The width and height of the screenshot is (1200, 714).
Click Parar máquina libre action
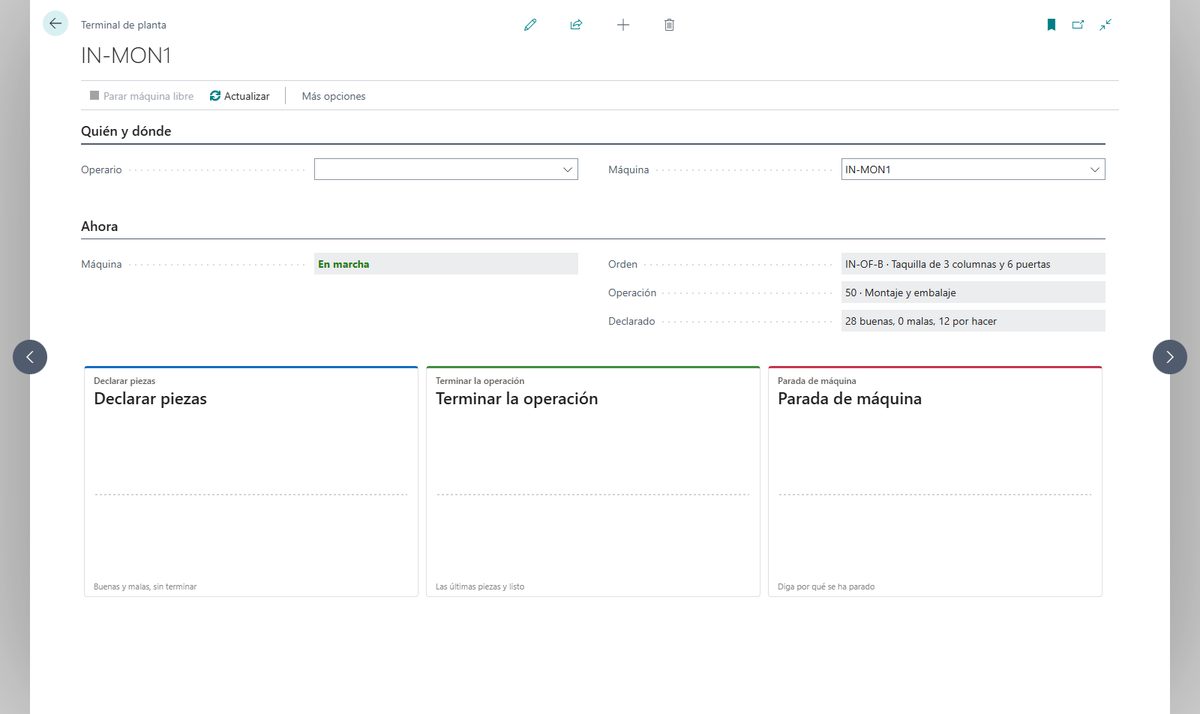pos(142,96)
